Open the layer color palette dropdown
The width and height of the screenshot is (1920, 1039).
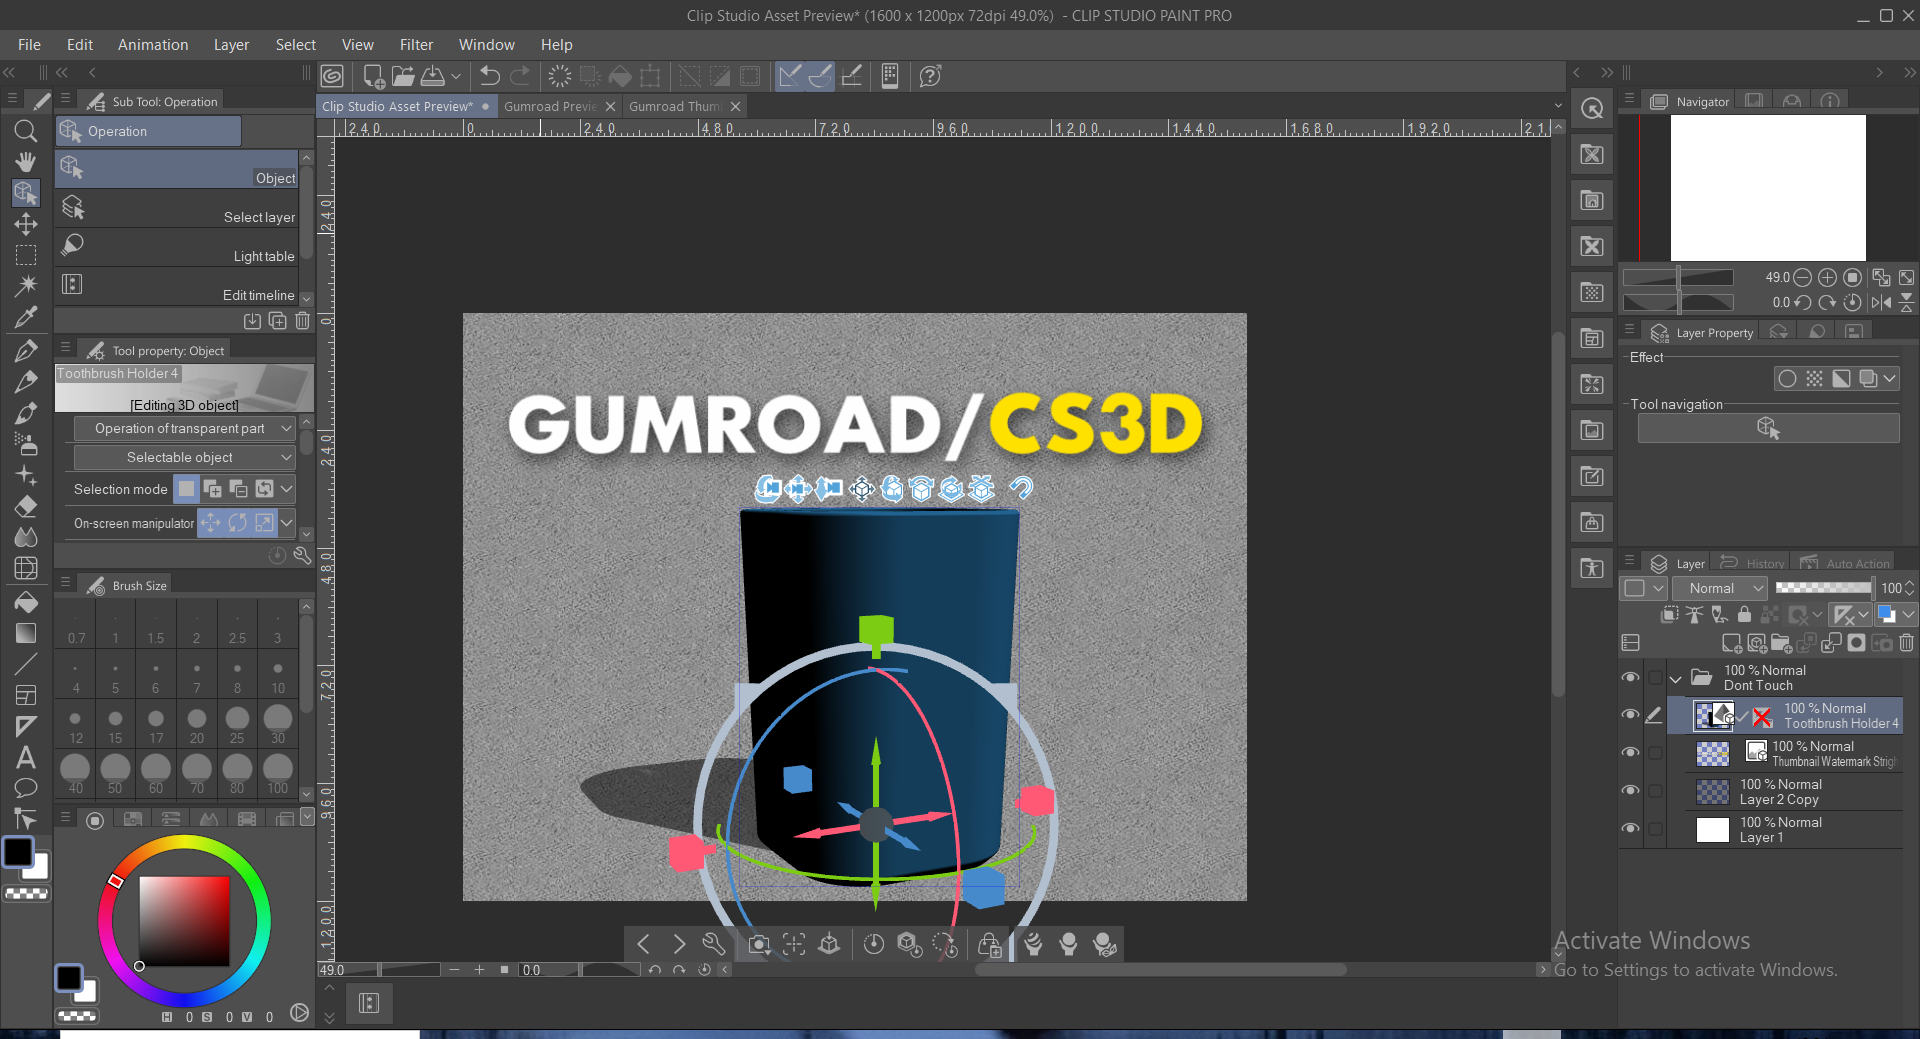1909,615
